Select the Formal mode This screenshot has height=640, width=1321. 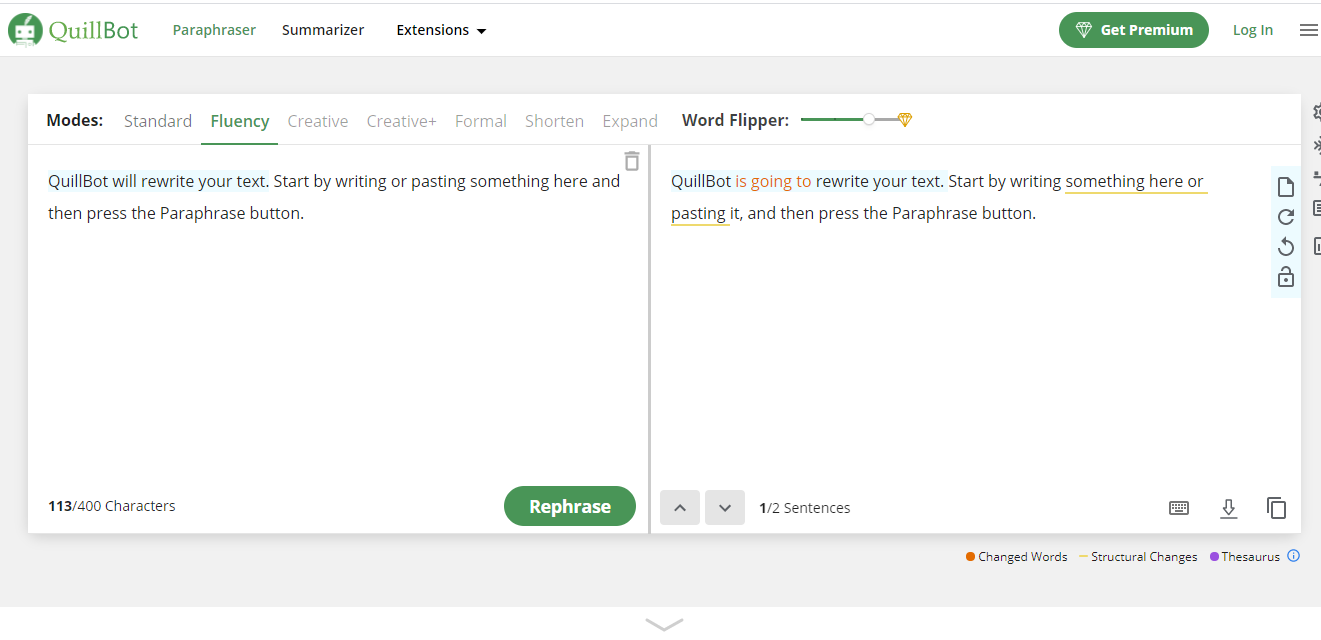click(481, 121)
